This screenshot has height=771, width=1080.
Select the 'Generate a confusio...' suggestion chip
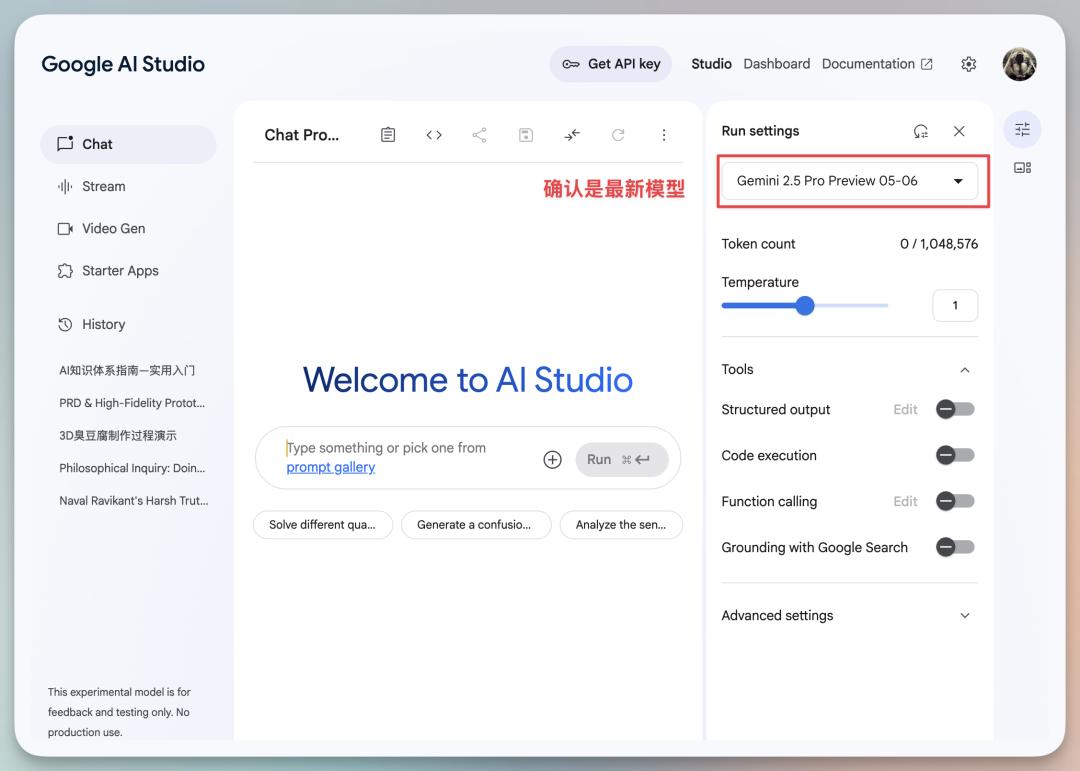(475, 524)
